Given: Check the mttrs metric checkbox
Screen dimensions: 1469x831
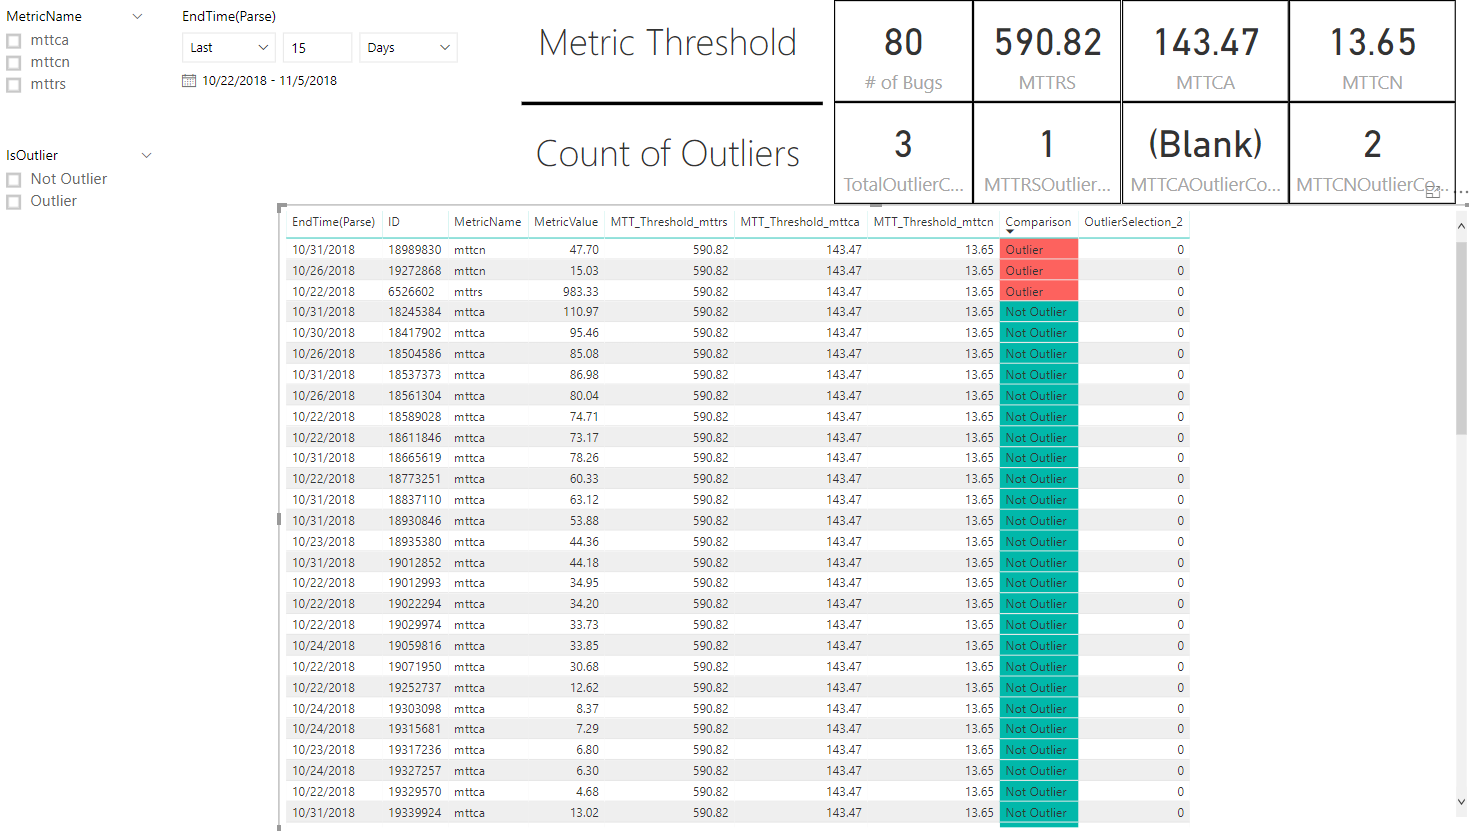Looking at the screenshot, I should (14, 85).
